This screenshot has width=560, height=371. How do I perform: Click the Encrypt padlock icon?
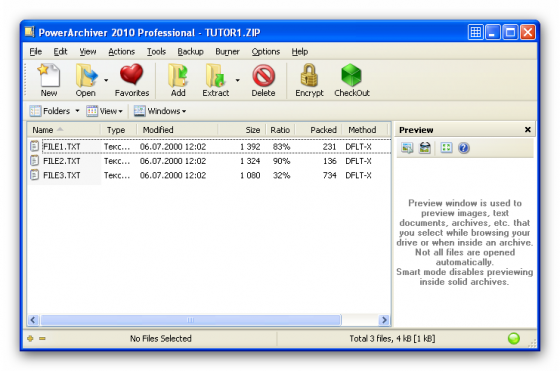[309, 75]
